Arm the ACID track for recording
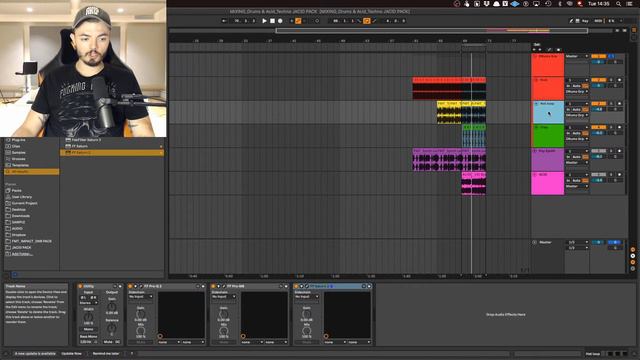The image size is (640, 360). pos(619,175)
